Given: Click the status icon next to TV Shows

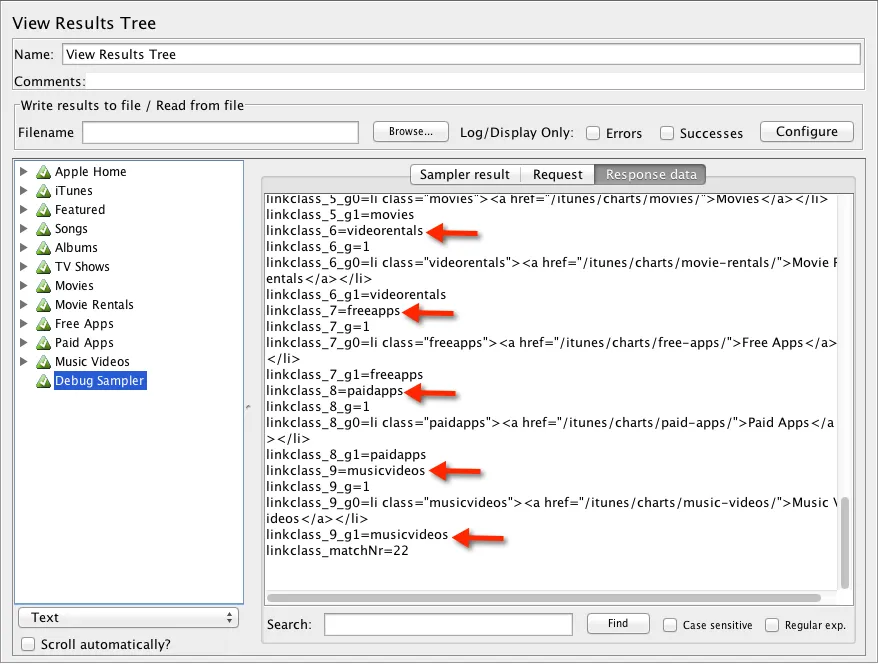Looking at the screenshot, I should (42, 267).
